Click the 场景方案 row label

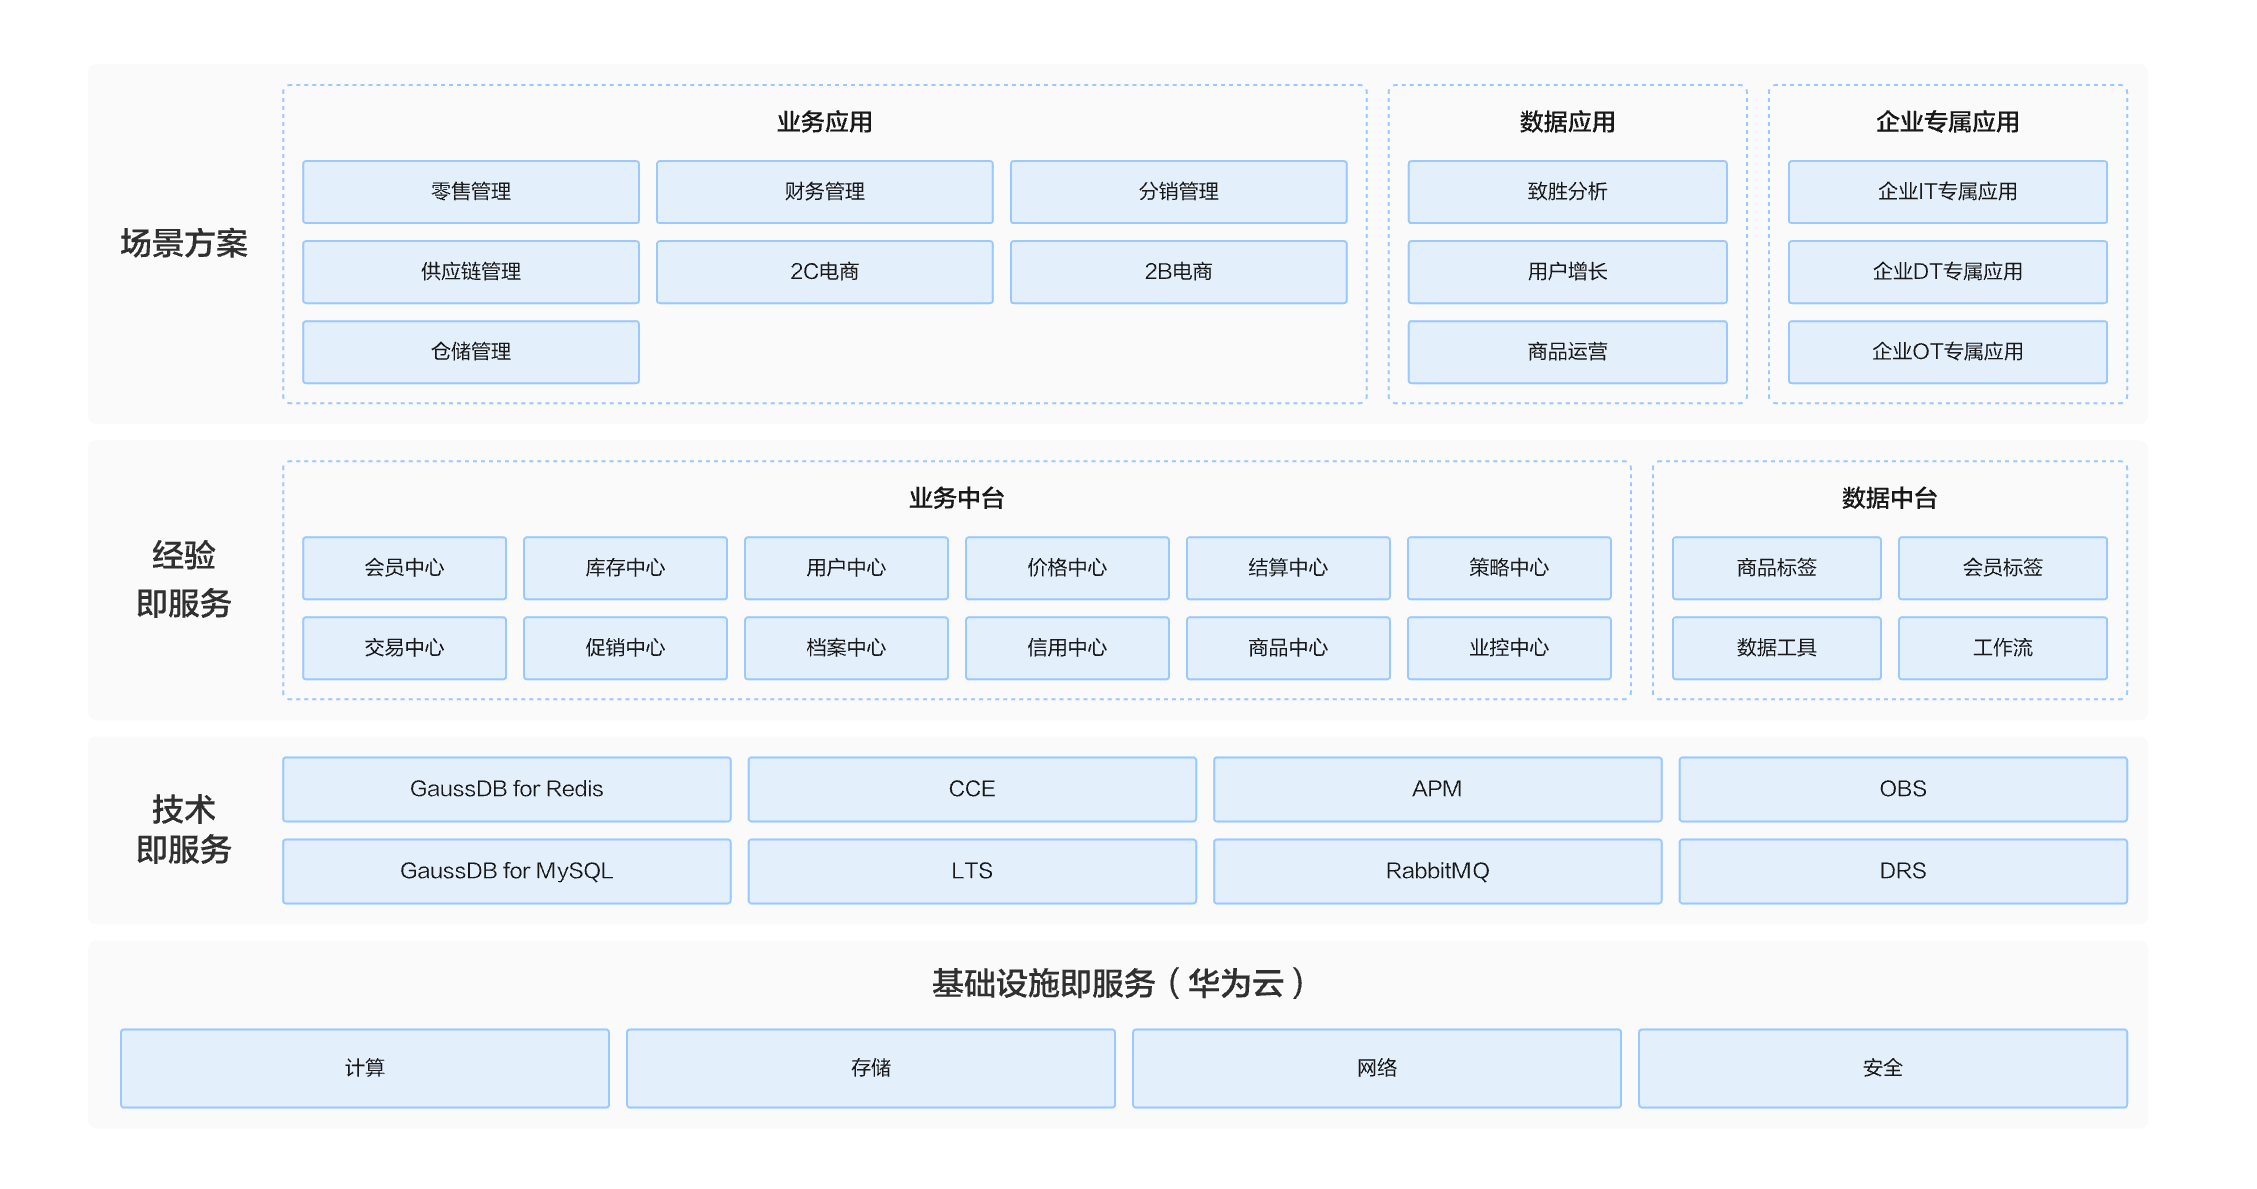pyautogui.click(x=183, y=243)
